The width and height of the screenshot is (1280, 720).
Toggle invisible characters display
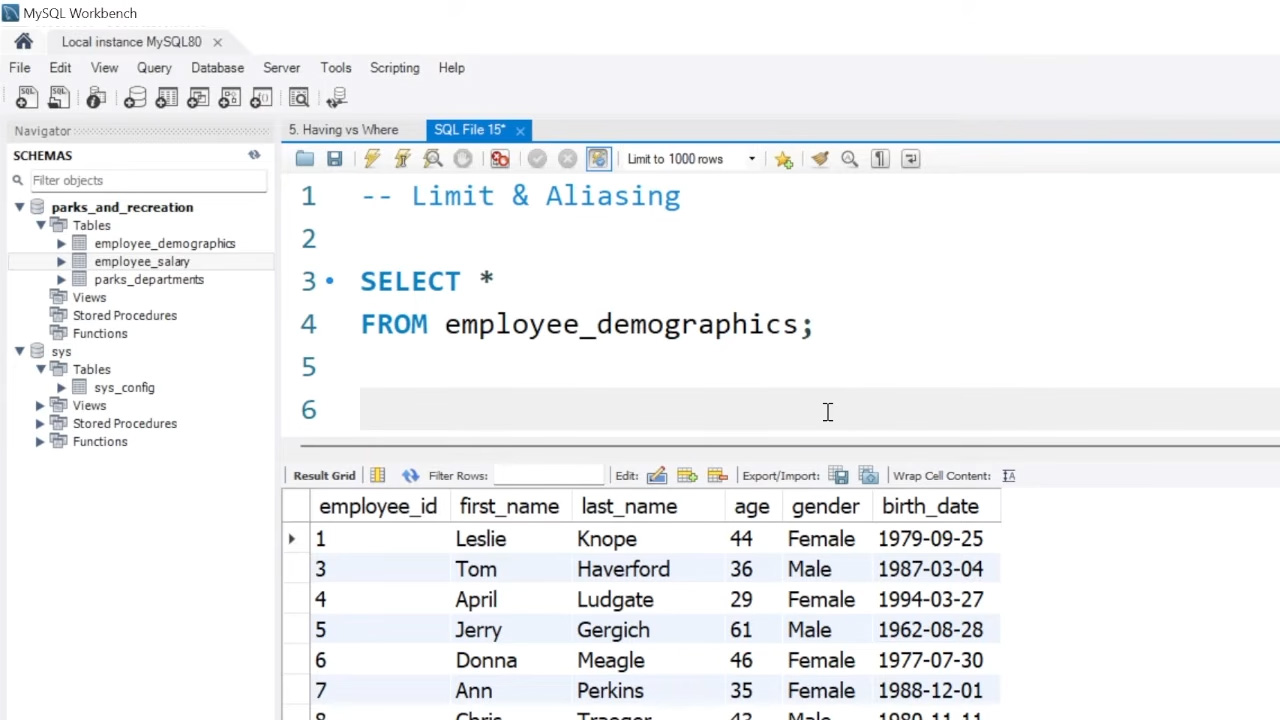(x=880, y=159)
